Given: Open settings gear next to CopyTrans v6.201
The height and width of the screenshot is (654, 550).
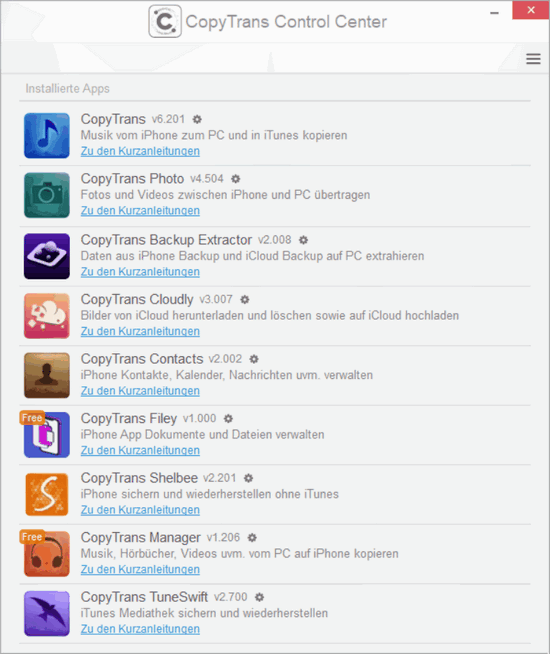Looking at the screenshot, I should [x=197, y=119].
